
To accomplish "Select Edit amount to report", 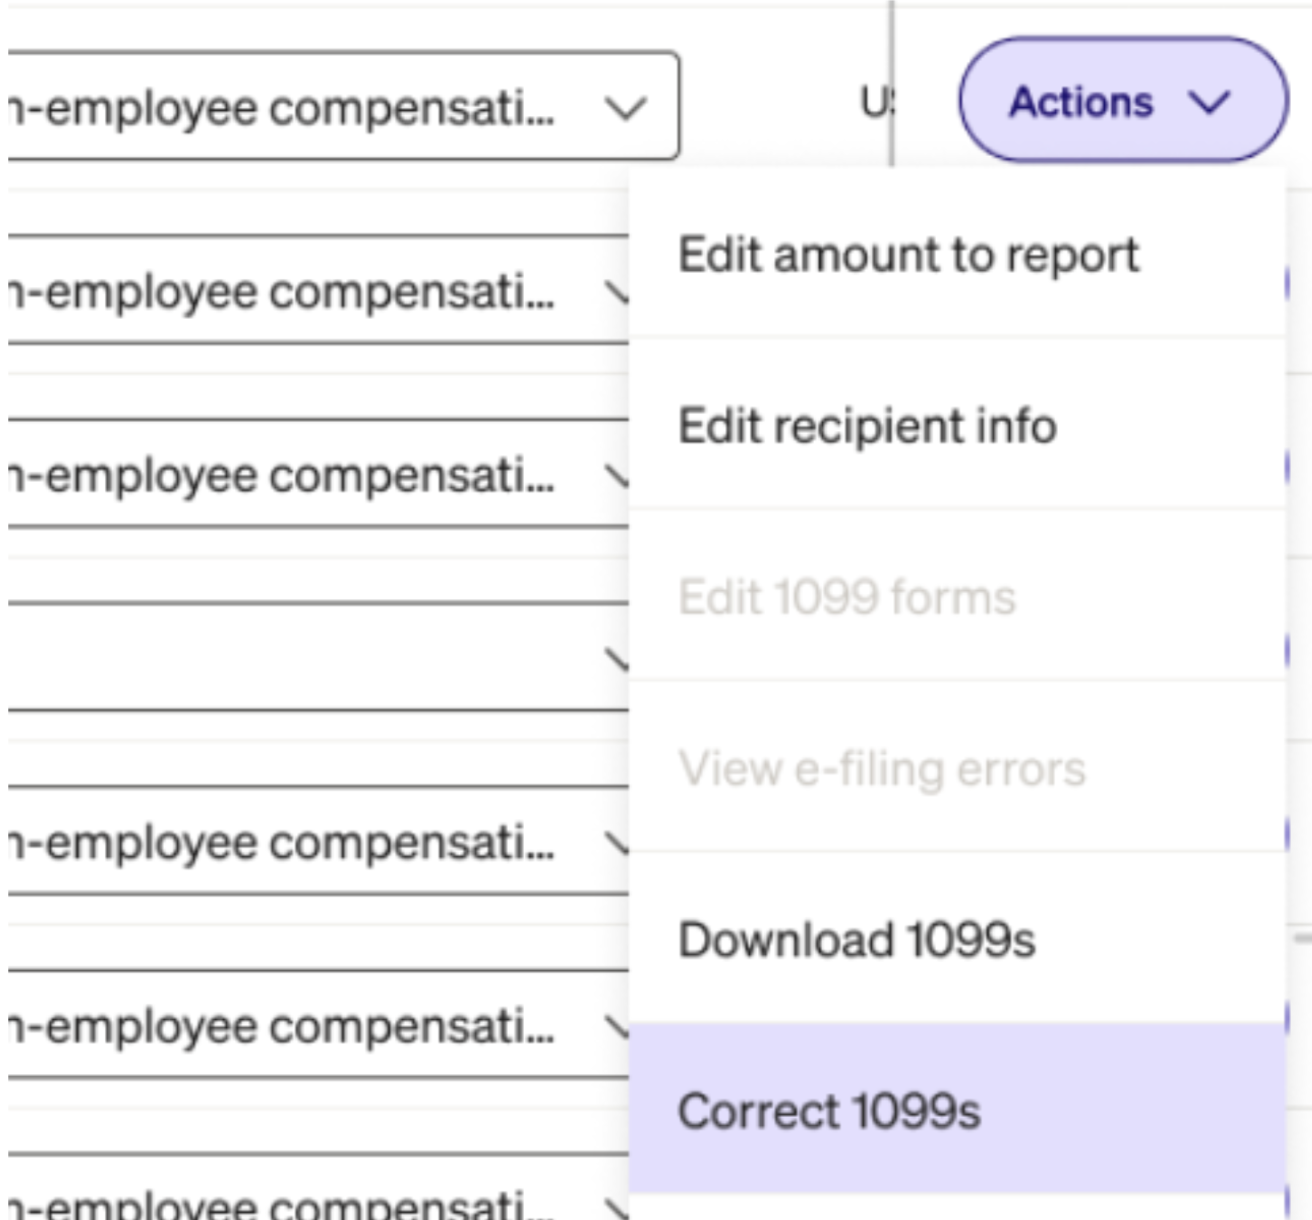I will tap(908, 255).
